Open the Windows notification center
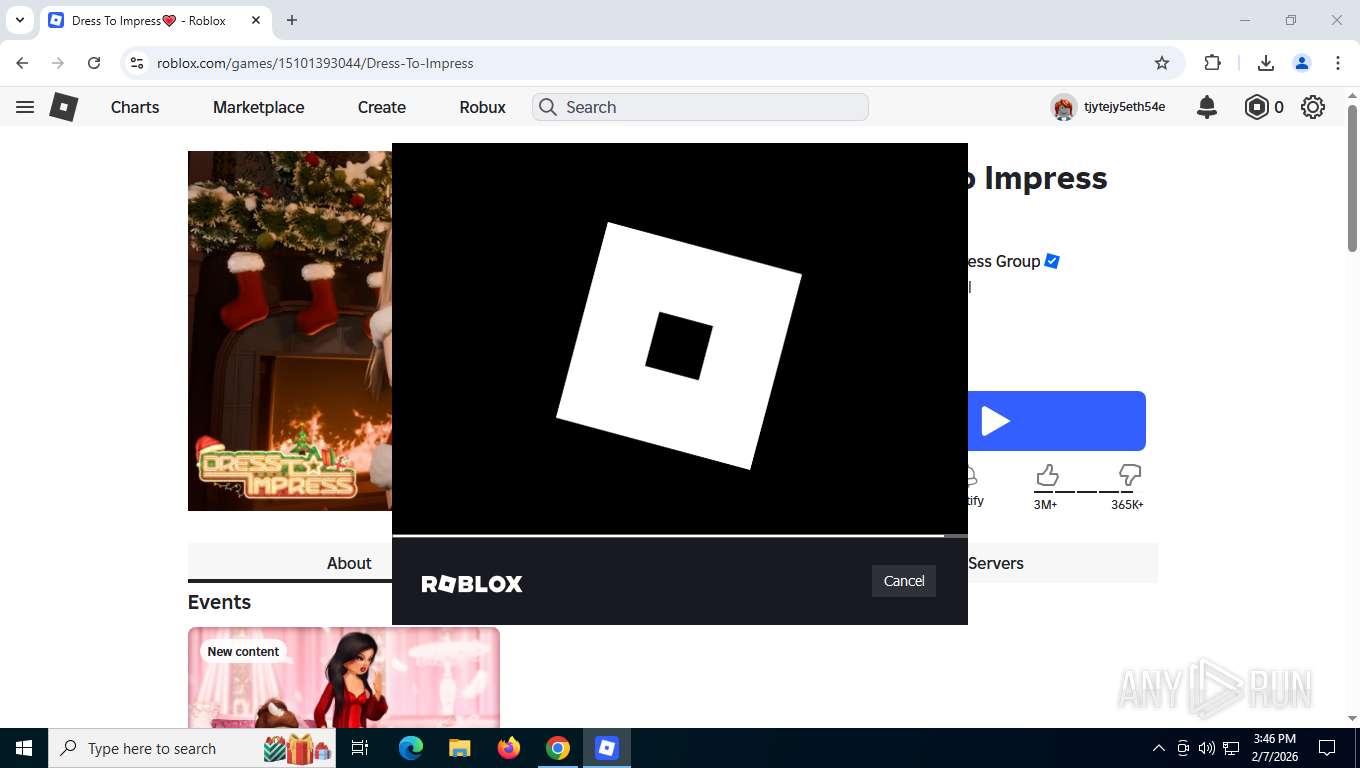Screen dimensions: 1360x768 click(1327, 748)
